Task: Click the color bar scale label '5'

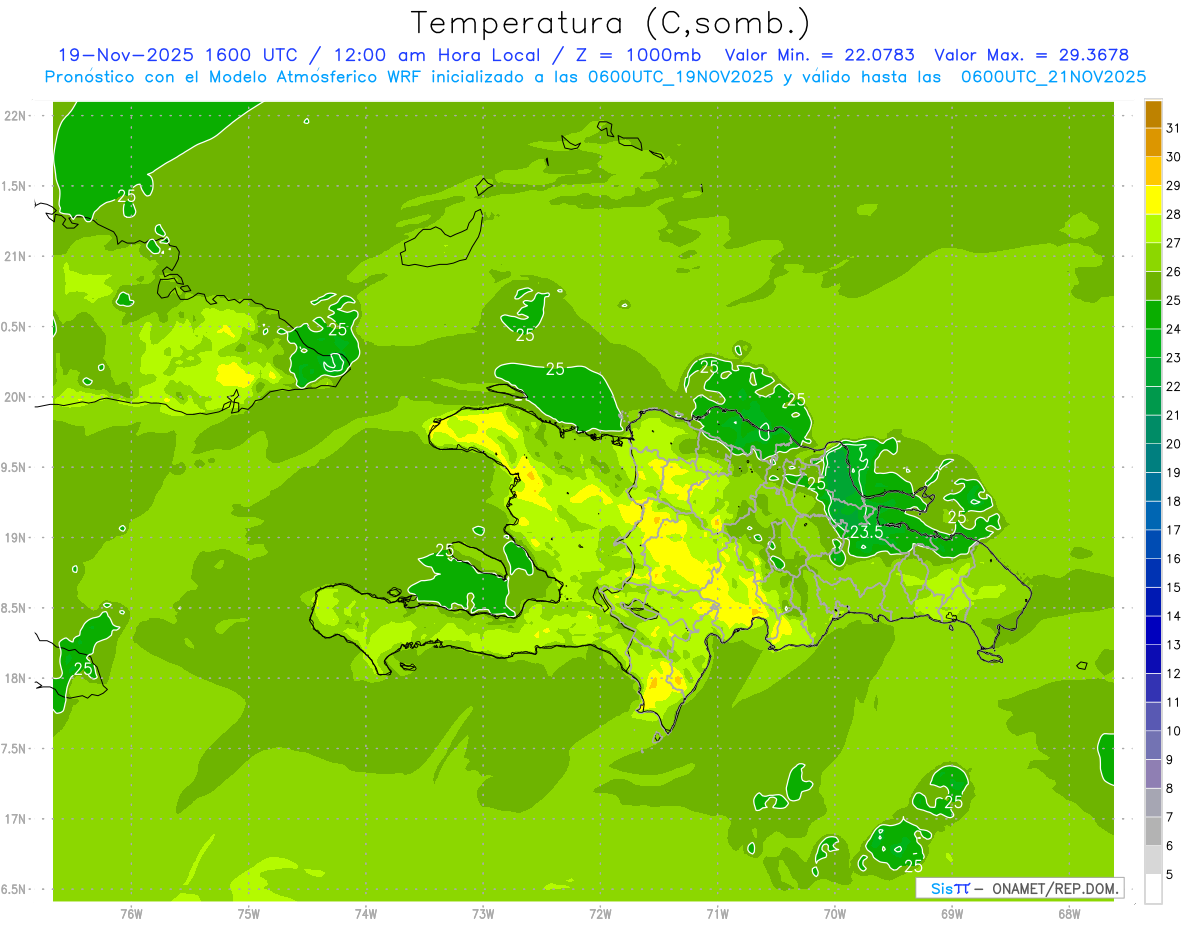Action: click(x=1170, y=875)
